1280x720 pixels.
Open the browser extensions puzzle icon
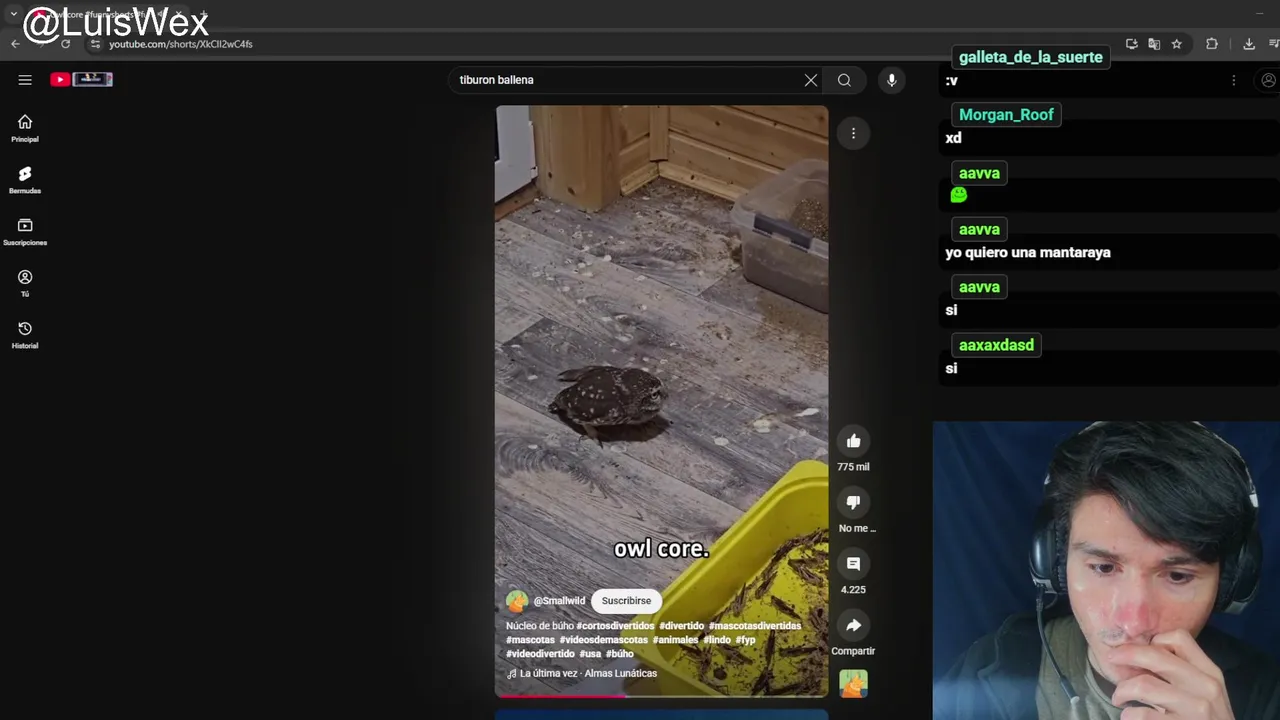coord(1212,44)
